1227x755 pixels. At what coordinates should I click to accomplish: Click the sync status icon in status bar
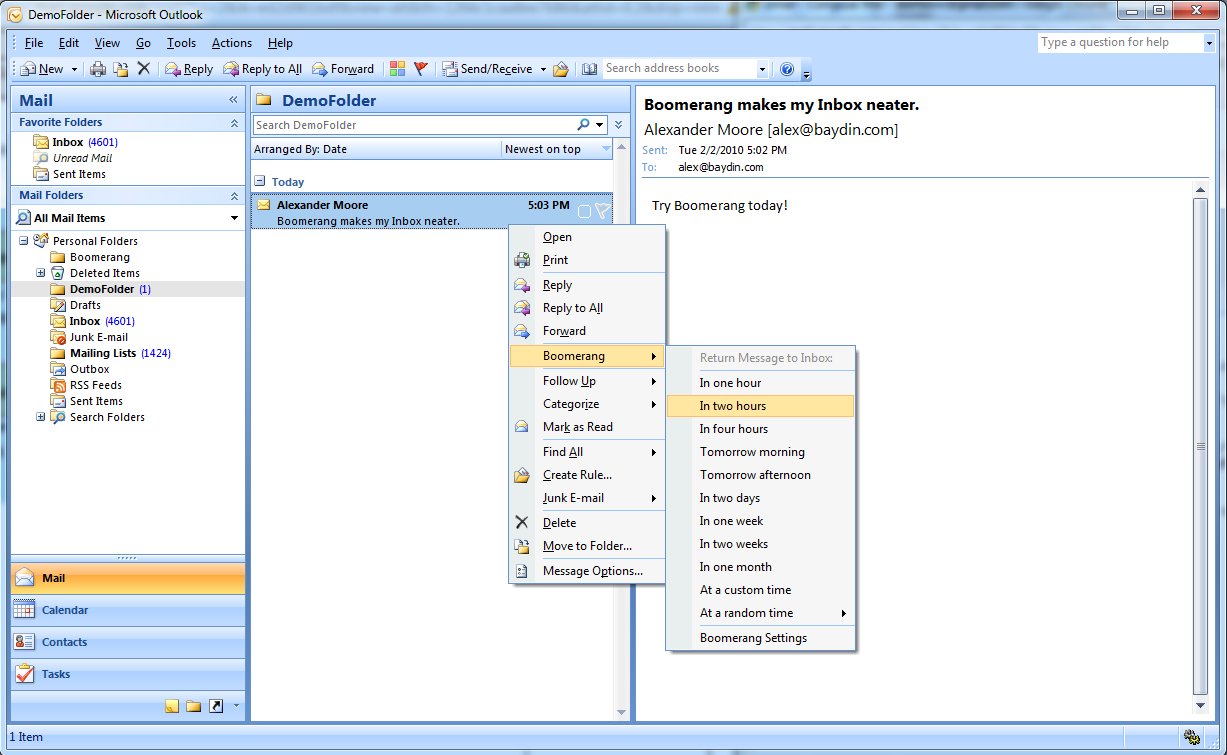(x=1192, y=737)
